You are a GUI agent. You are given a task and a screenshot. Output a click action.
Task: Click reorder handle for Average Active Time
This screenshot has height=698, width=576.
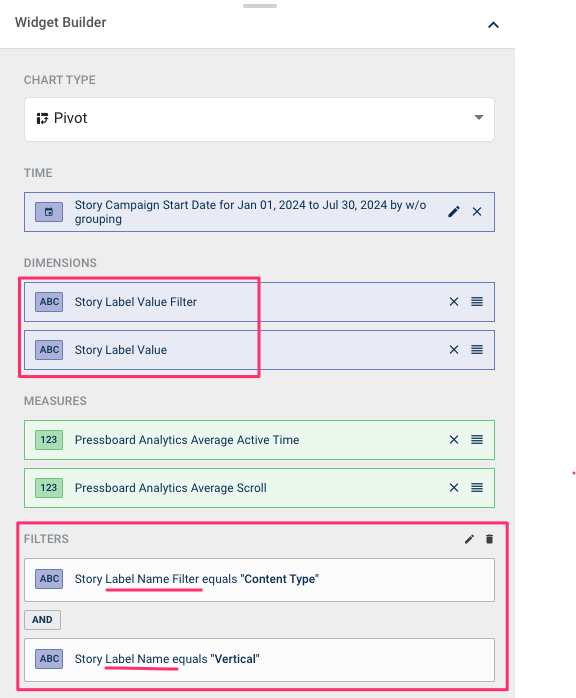pos(477,440)
